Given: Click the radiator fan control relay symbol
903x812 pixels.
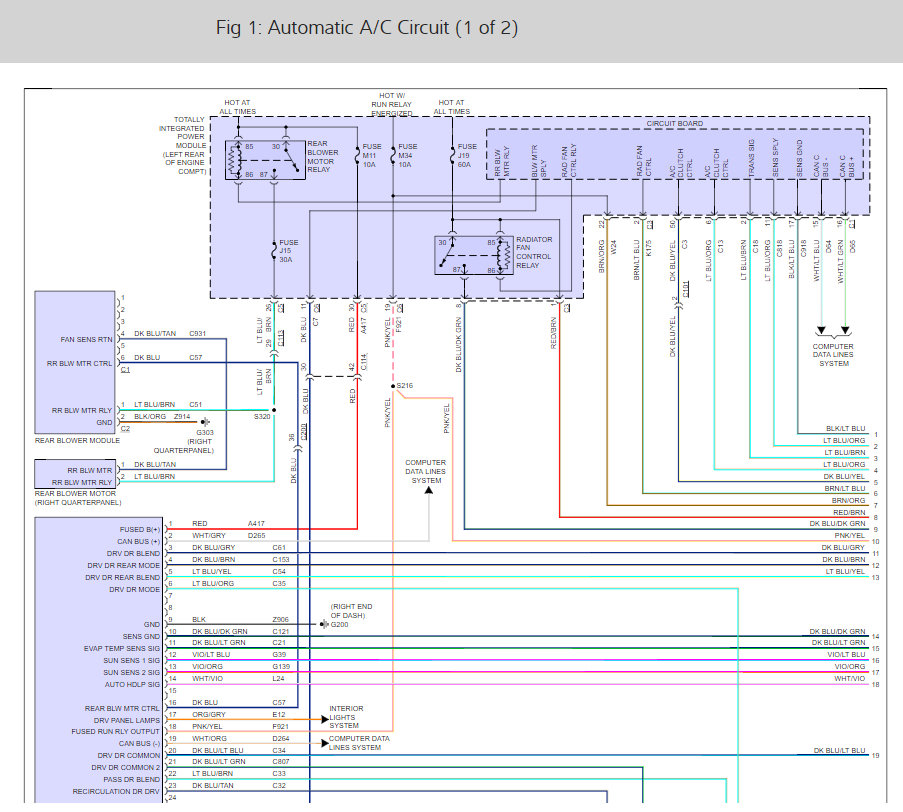Looking at the screenshot, I should 467,256.
